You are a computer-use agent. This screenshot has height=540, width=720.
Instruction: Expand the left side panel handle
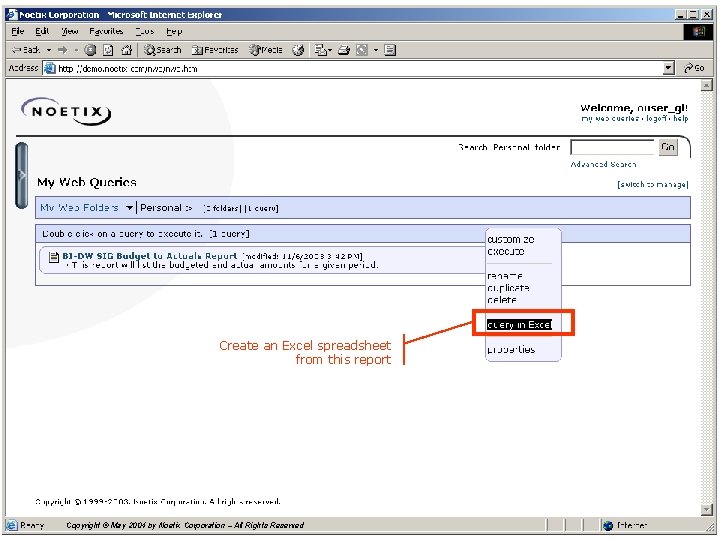pos(22,175)
